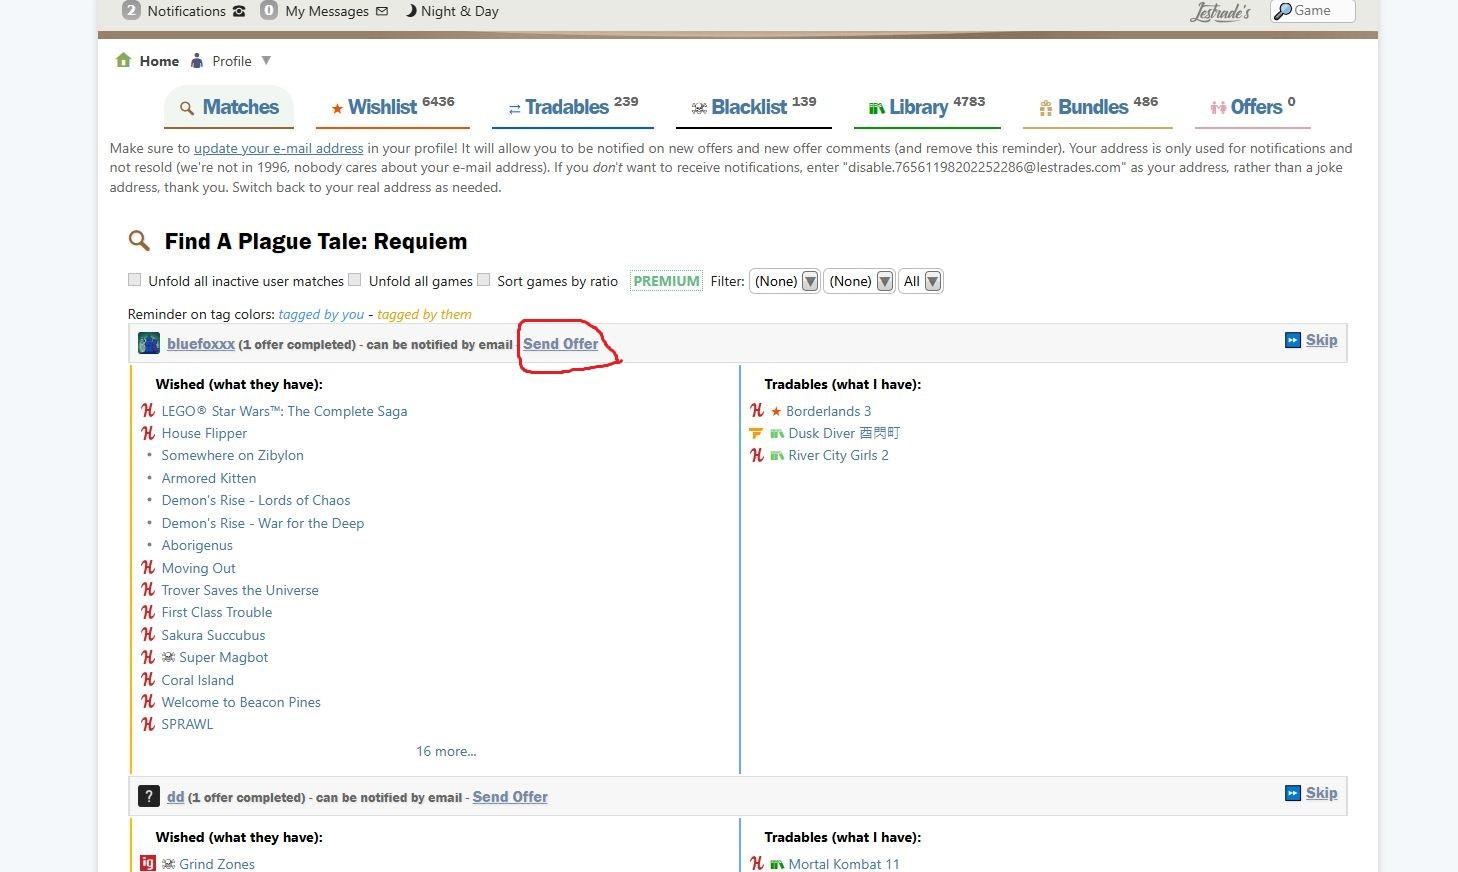The height and width of the screenshot is (872, 1458).
Task: Click bluefoxxx's user avatar
Action: 149,344
